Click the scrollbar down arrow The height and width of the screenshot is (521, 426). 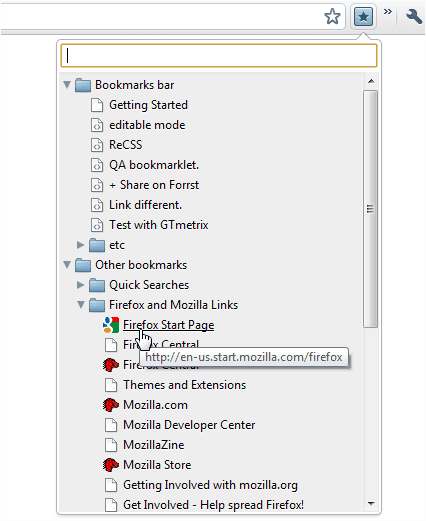click(371, 503)
